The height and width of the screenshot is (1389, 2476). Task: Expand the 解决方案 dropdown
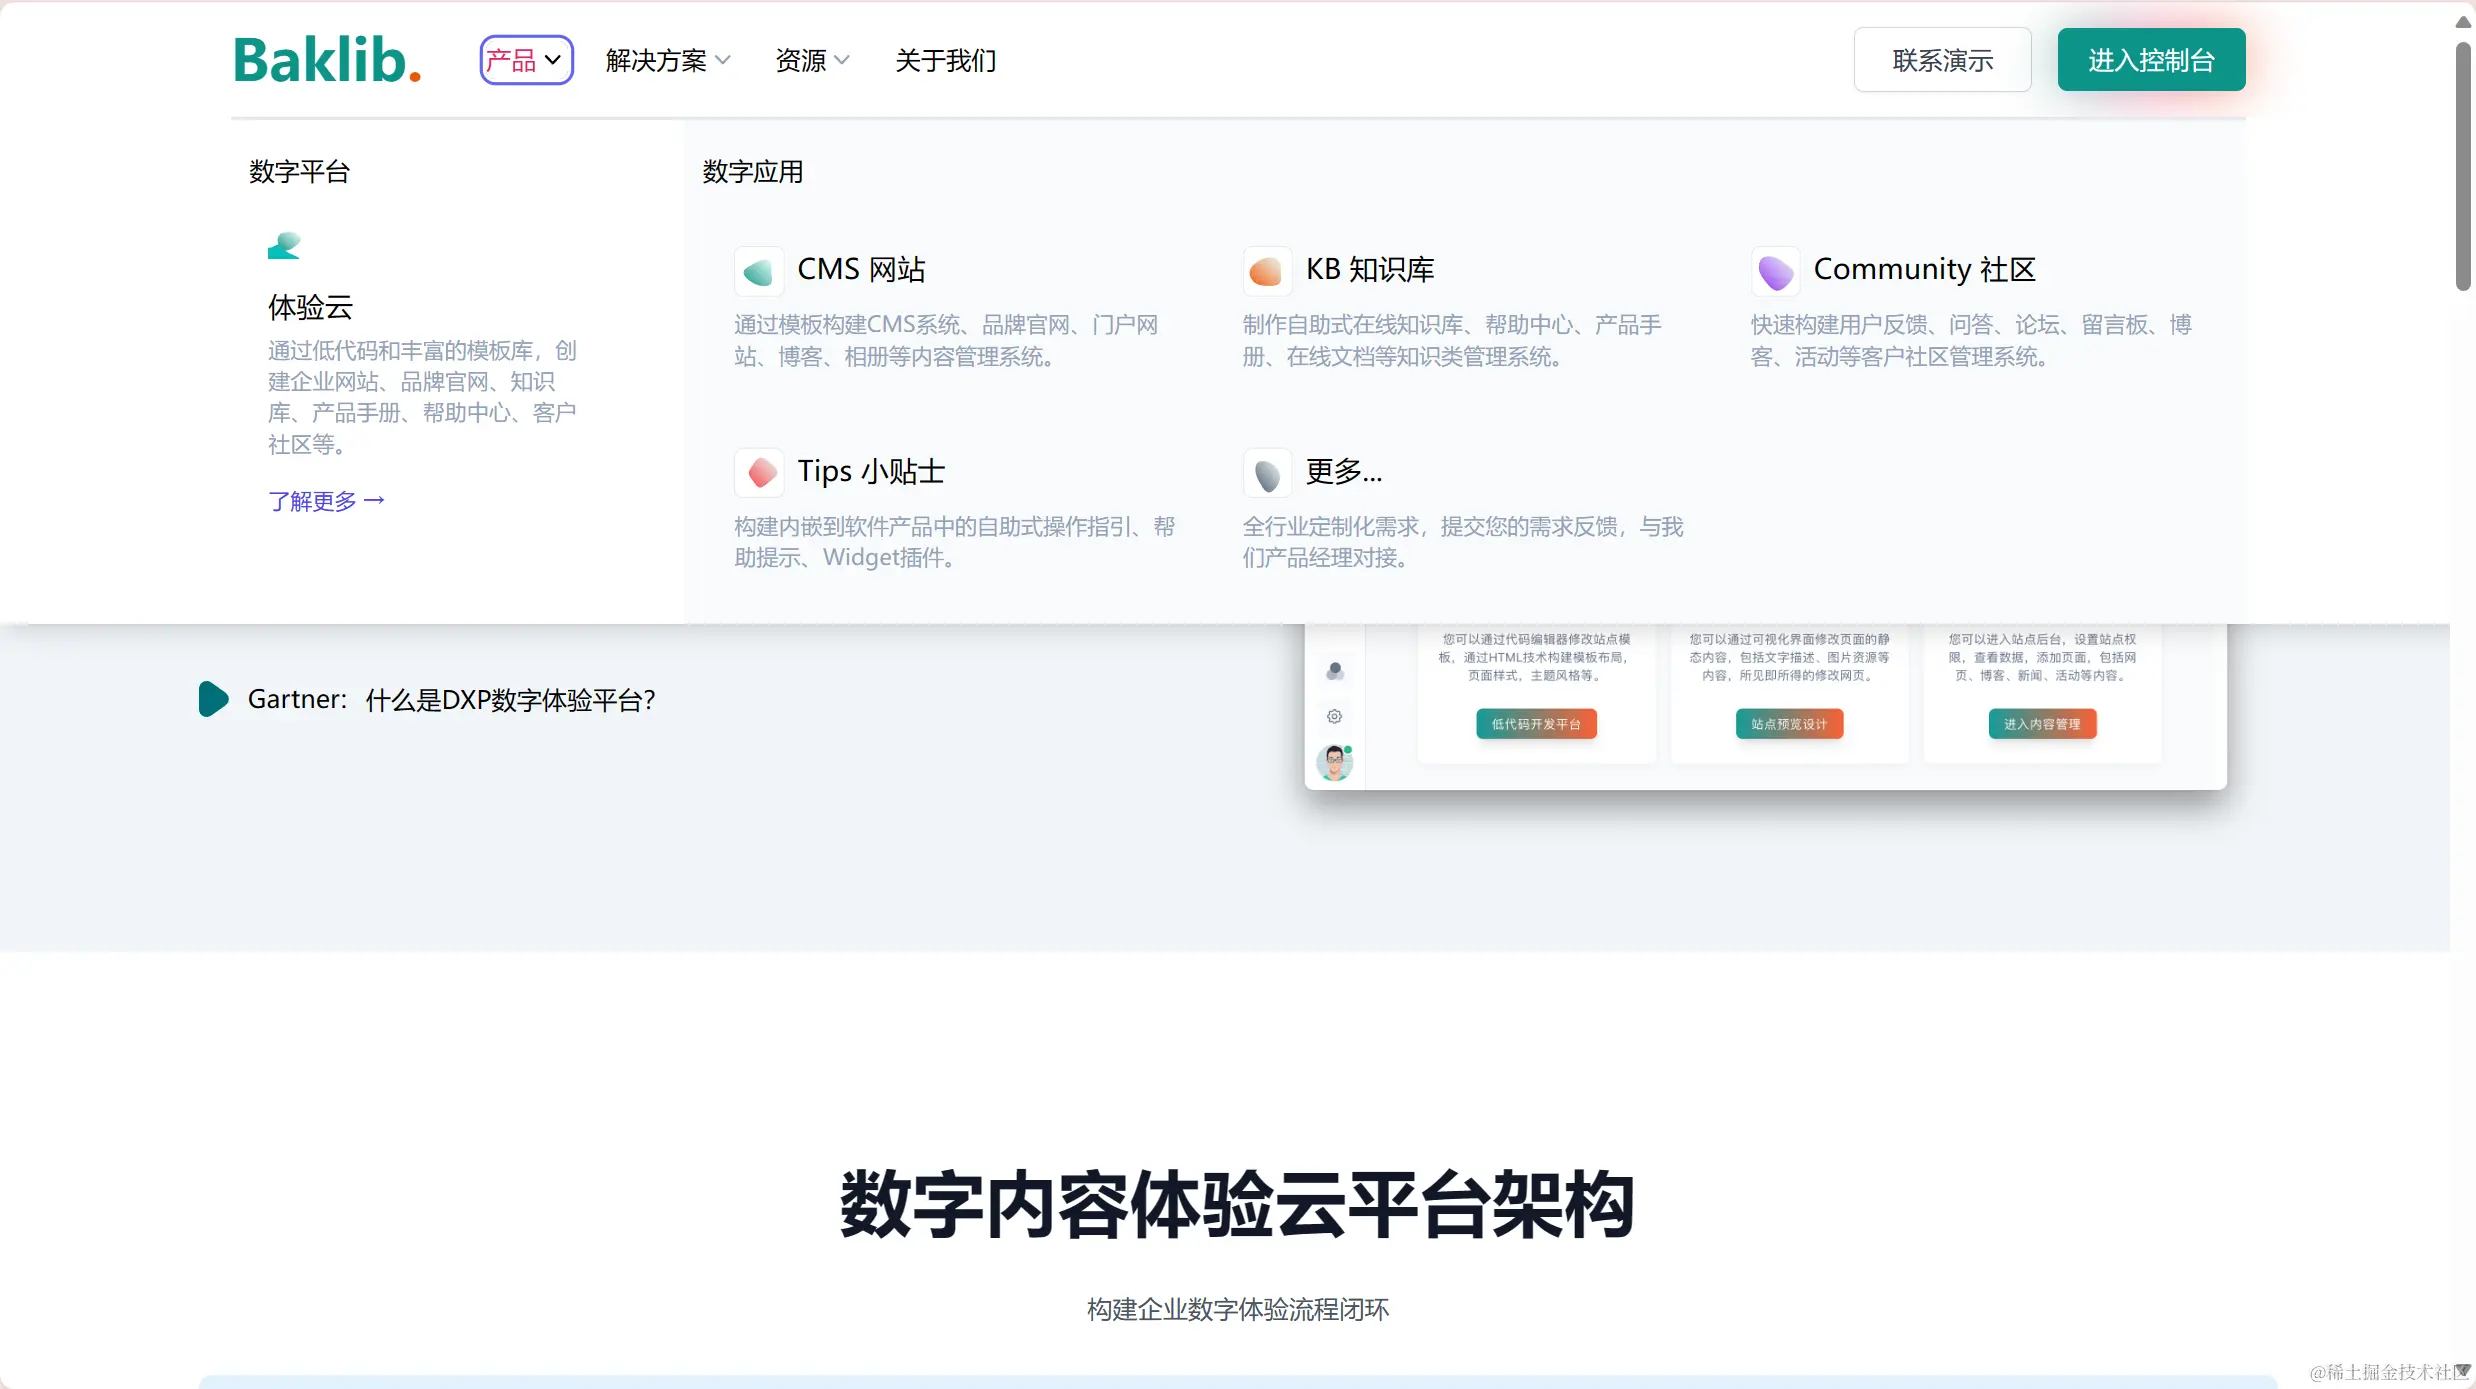tap(667, 60)
